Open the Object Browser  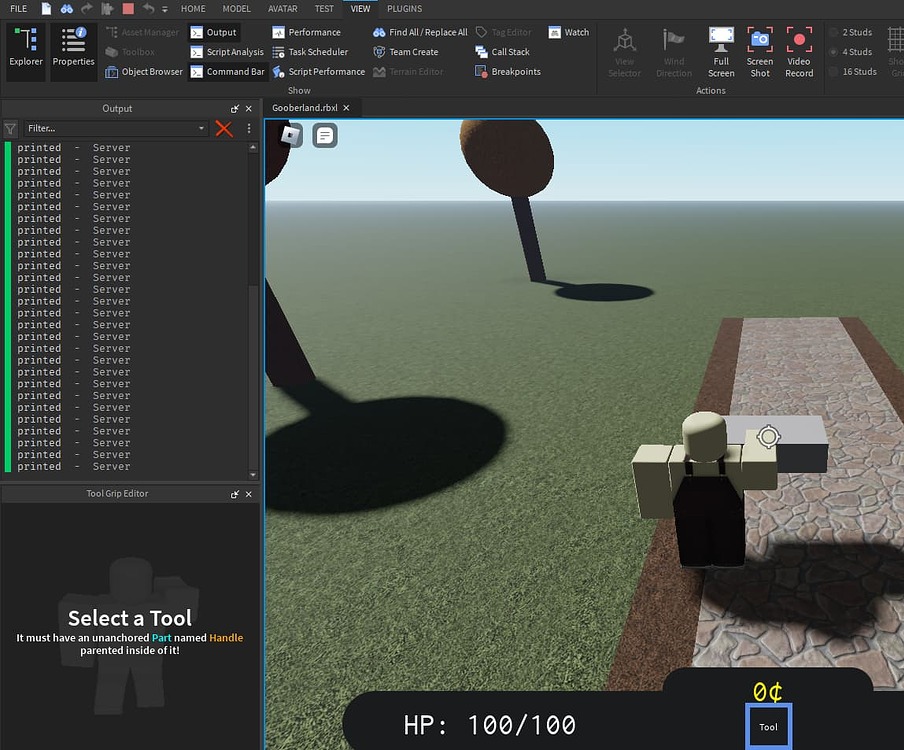click(144, 71)
